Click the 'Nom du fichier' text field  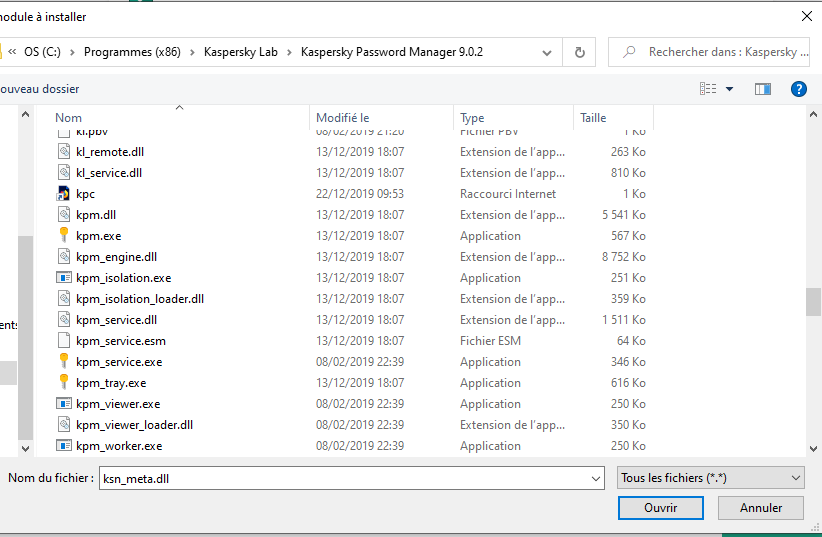tap(340, 478)
